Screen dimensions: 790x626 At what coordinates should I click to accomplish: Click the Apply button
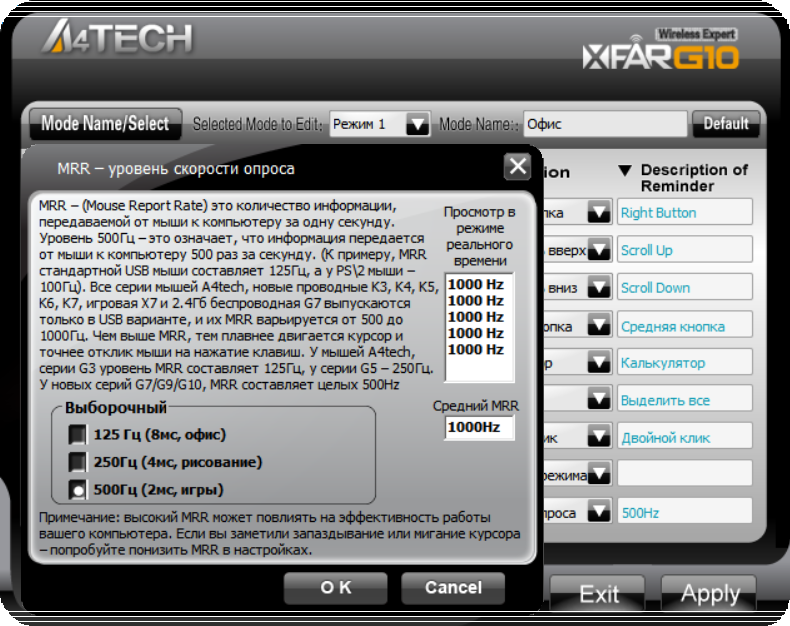pyautogui.click(x=709, y=594)
